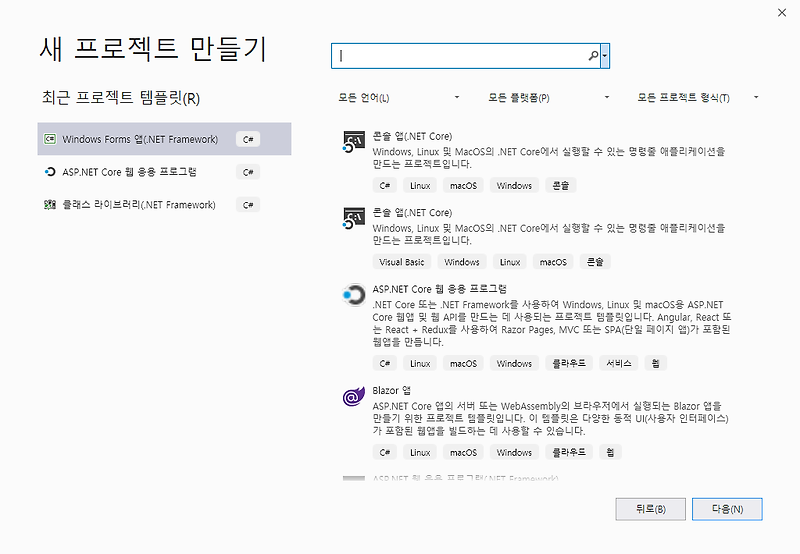Click the 웹 tag under ASP.NET Core template
Screen dimensions: 800x554
tap(656, 364)
